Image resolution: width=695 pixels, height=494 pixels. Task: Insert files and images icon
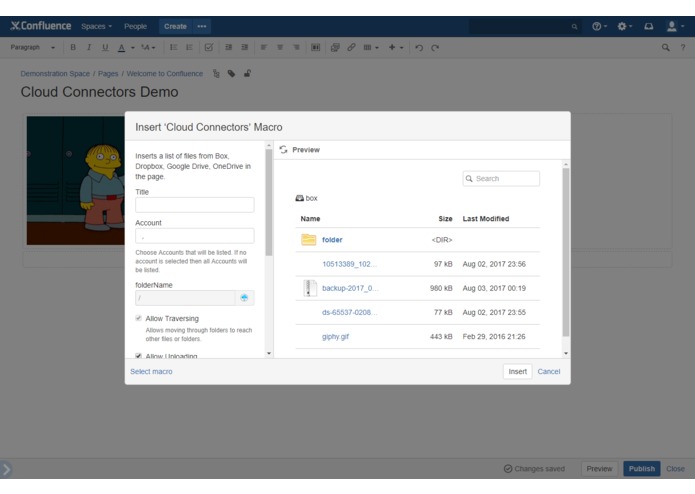(x=335, y=47)
